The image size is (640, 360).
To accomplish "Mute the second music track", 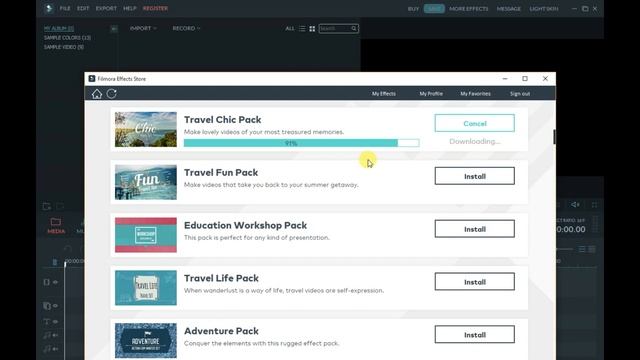I will tap(56, 349).
